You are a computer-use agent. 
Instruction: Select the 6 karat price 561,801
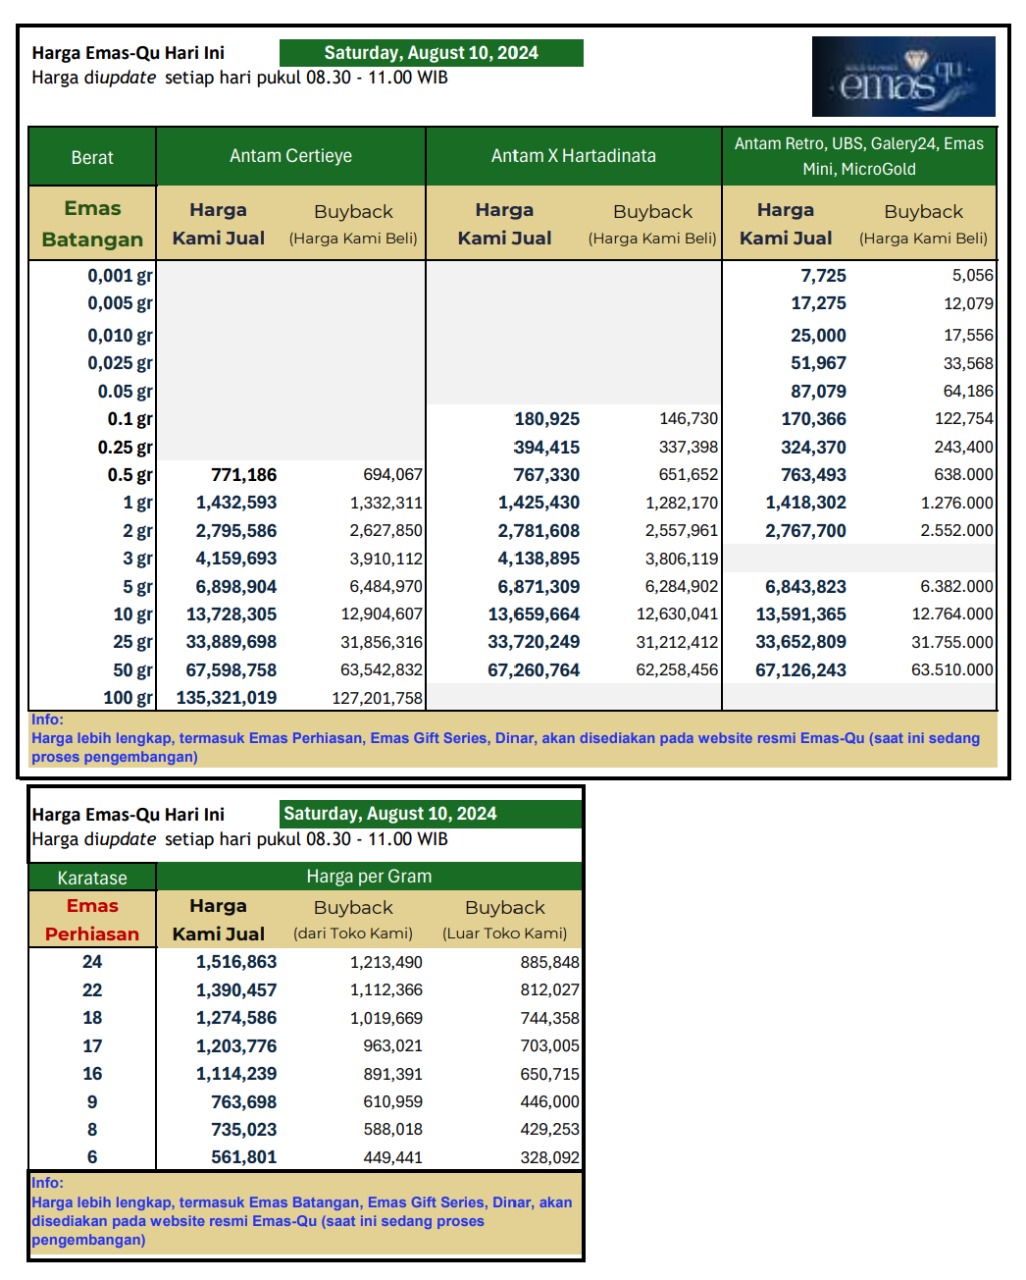pyautogui.click(x=244, y=1157)
